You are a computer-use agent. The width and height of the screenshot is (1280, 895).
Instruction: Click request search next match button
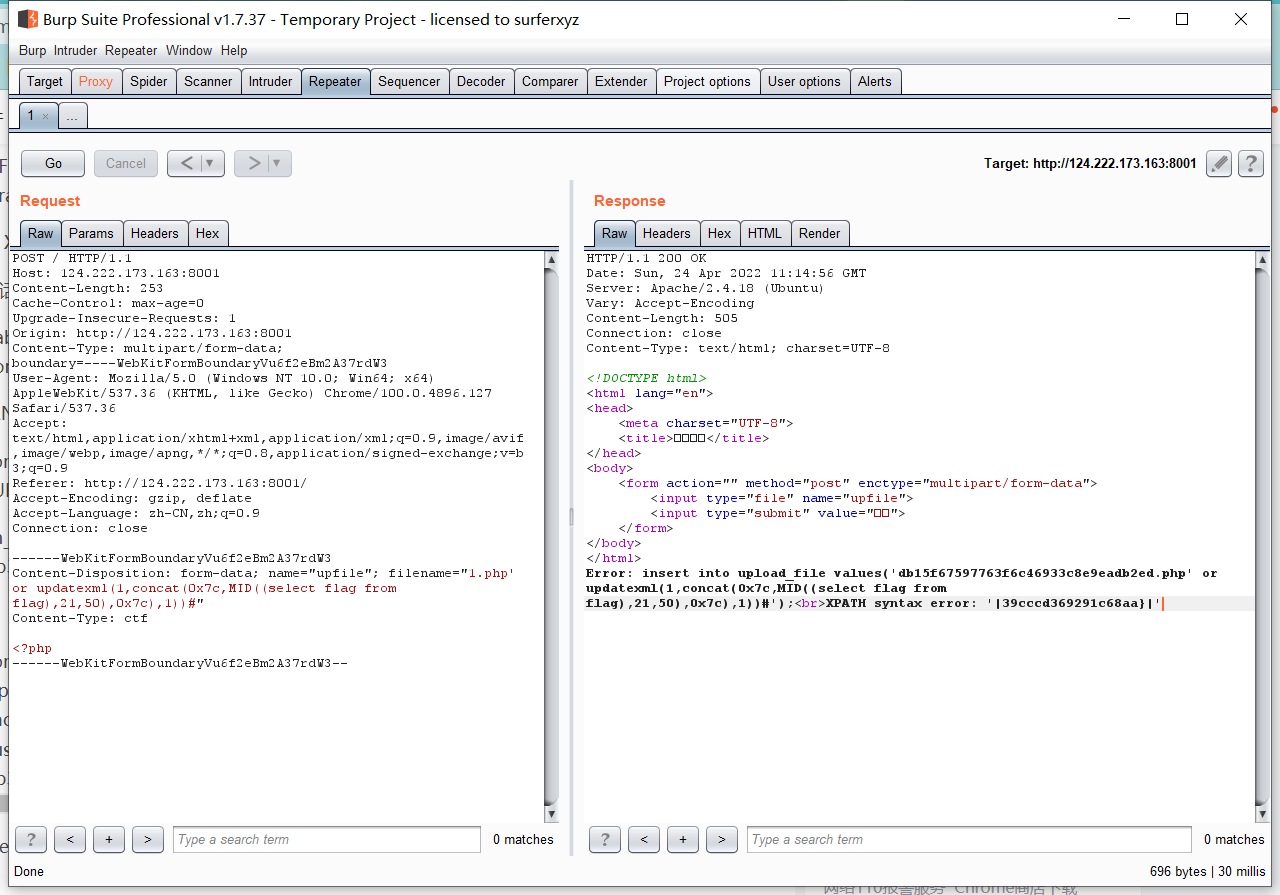click(148, 839)
